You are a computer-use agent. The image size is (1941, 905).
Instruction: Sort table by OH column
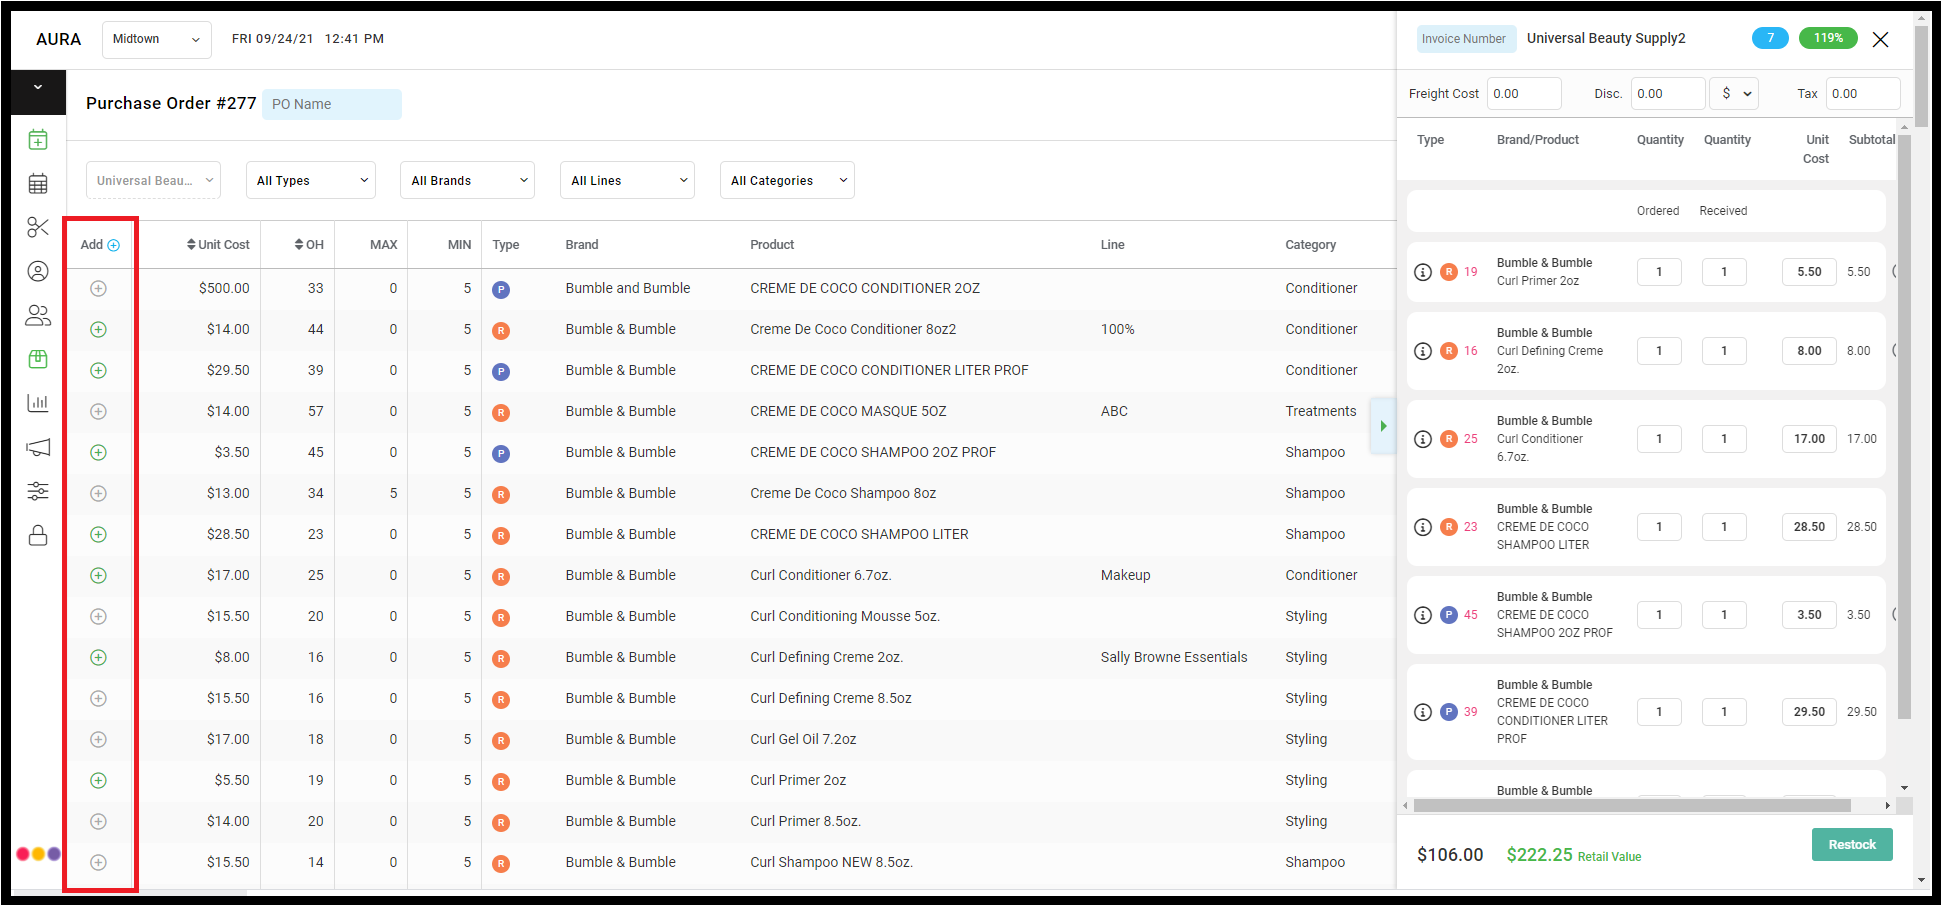pyautogui.click(x=309, y=245)
